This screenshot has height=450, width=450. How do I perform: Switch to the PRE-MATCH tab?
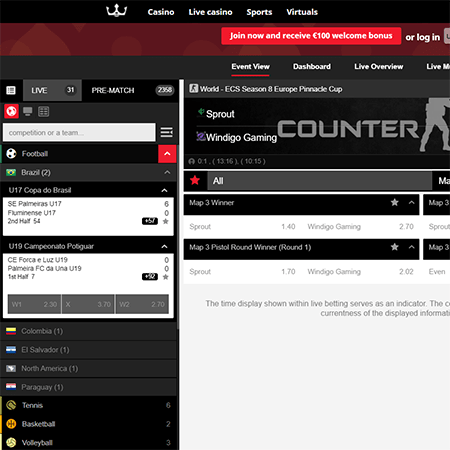tap(113, 90)
